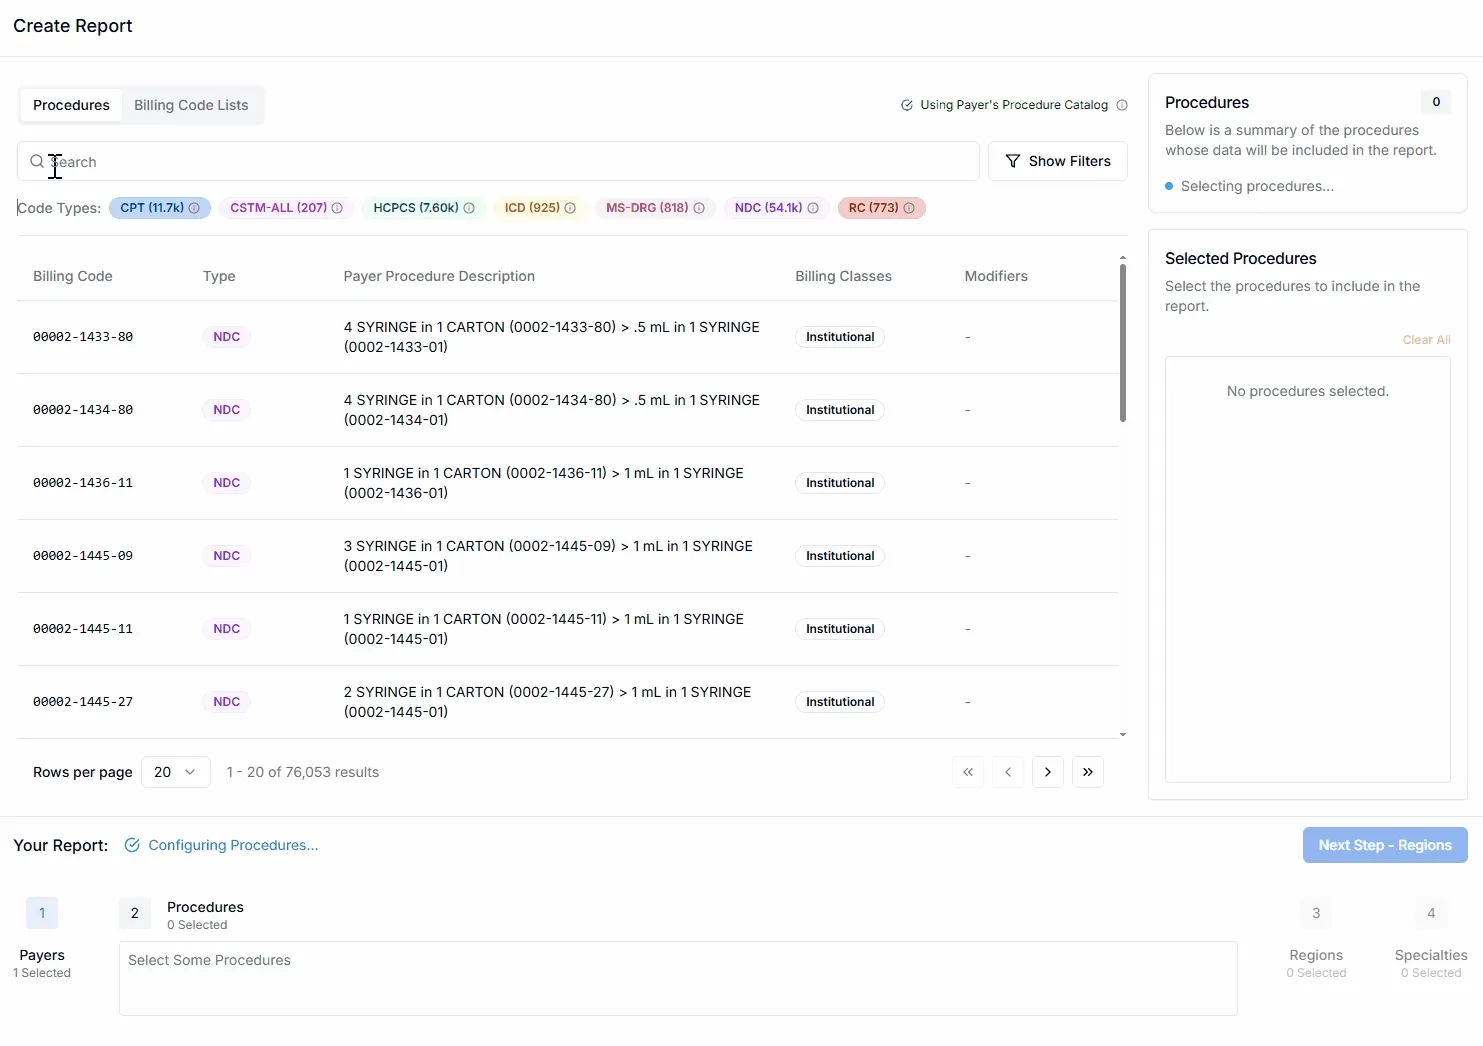1483x1046 pixels.
Task: Click Show Filters button
Action: coord(1058,161)
